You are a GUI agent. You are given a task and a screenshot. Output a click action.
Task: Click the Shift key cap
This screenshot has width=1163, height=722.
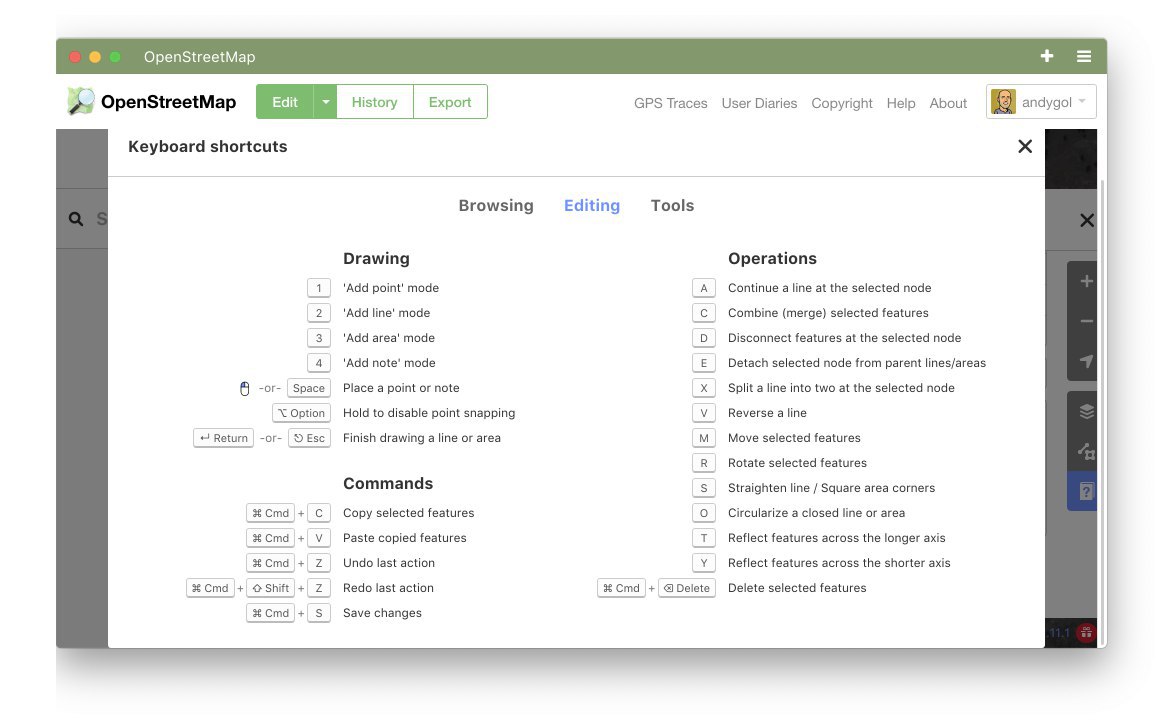point(270,588)
